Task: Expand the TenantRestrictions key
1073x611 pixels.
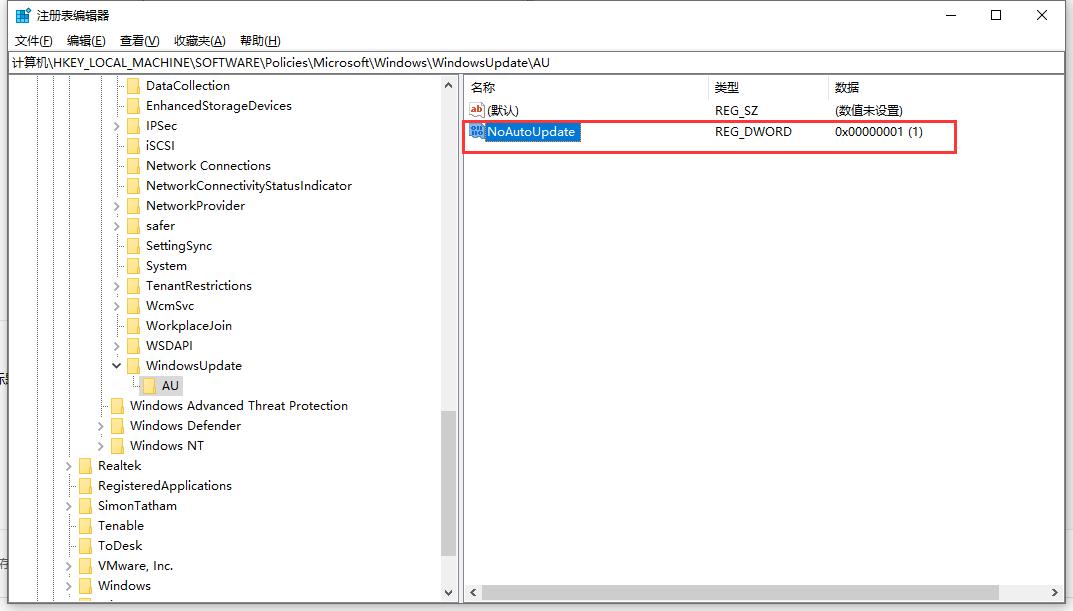Action: pos(116,286)
